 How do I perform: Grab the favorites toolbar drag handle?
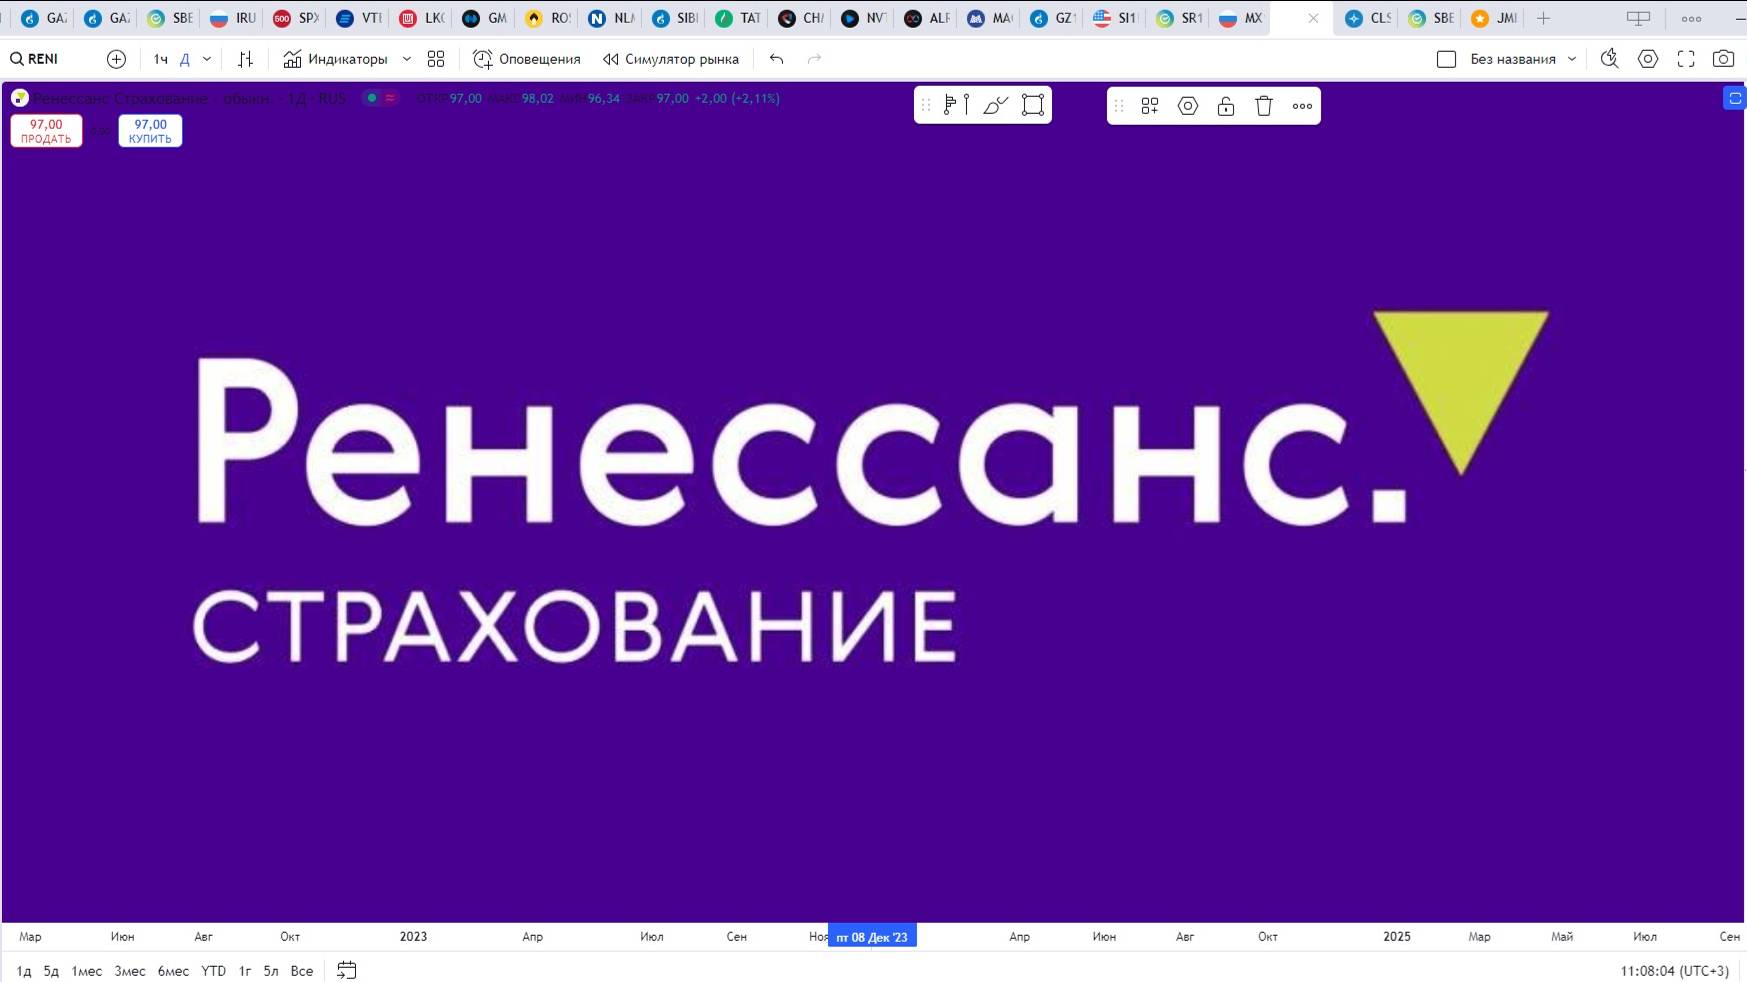pyautogui.click(x=926, y=105)
